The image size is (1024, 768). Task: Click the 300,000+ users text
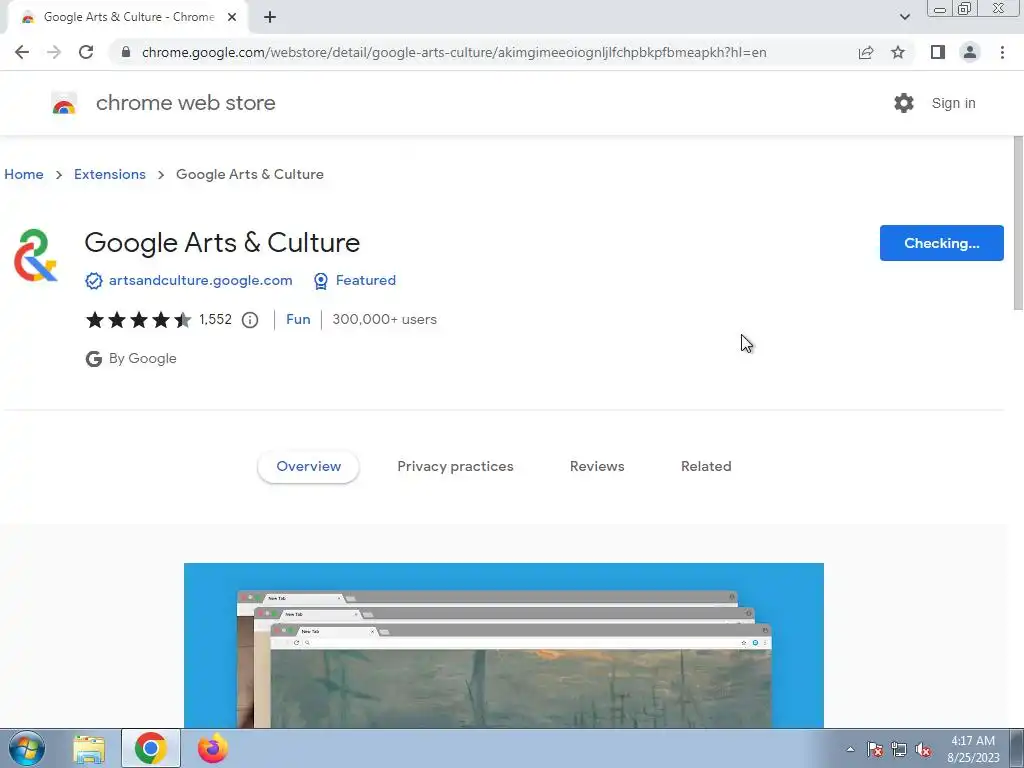385,319
